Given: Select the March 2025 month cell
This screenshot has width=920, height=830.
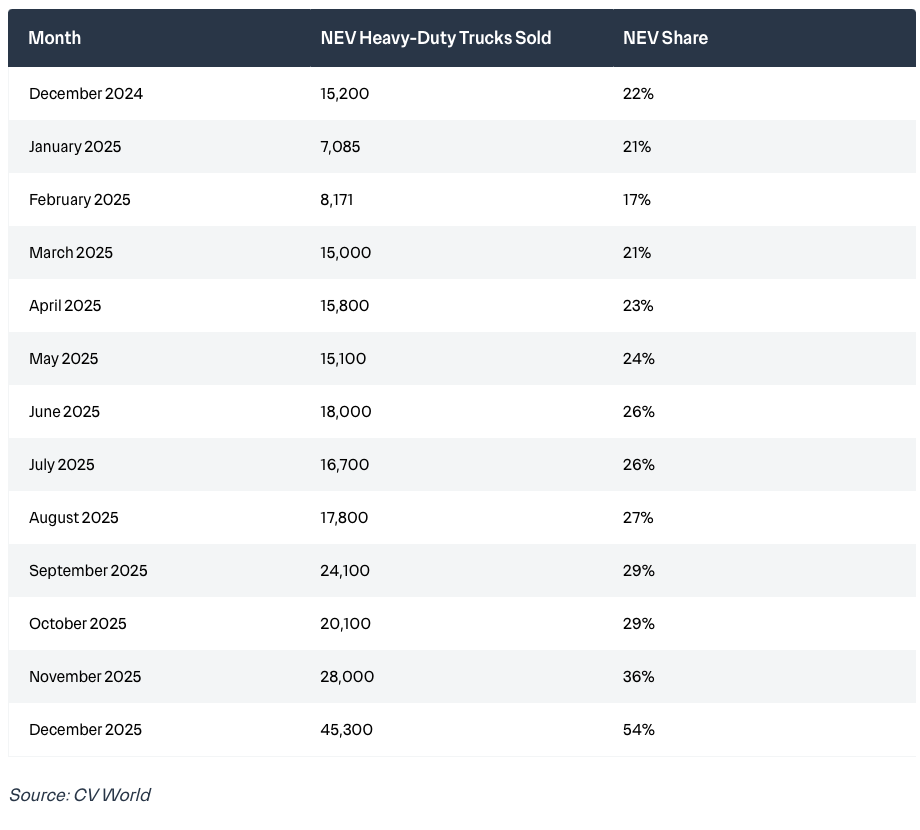Looking at the screenshot, I should coord(71,253).
